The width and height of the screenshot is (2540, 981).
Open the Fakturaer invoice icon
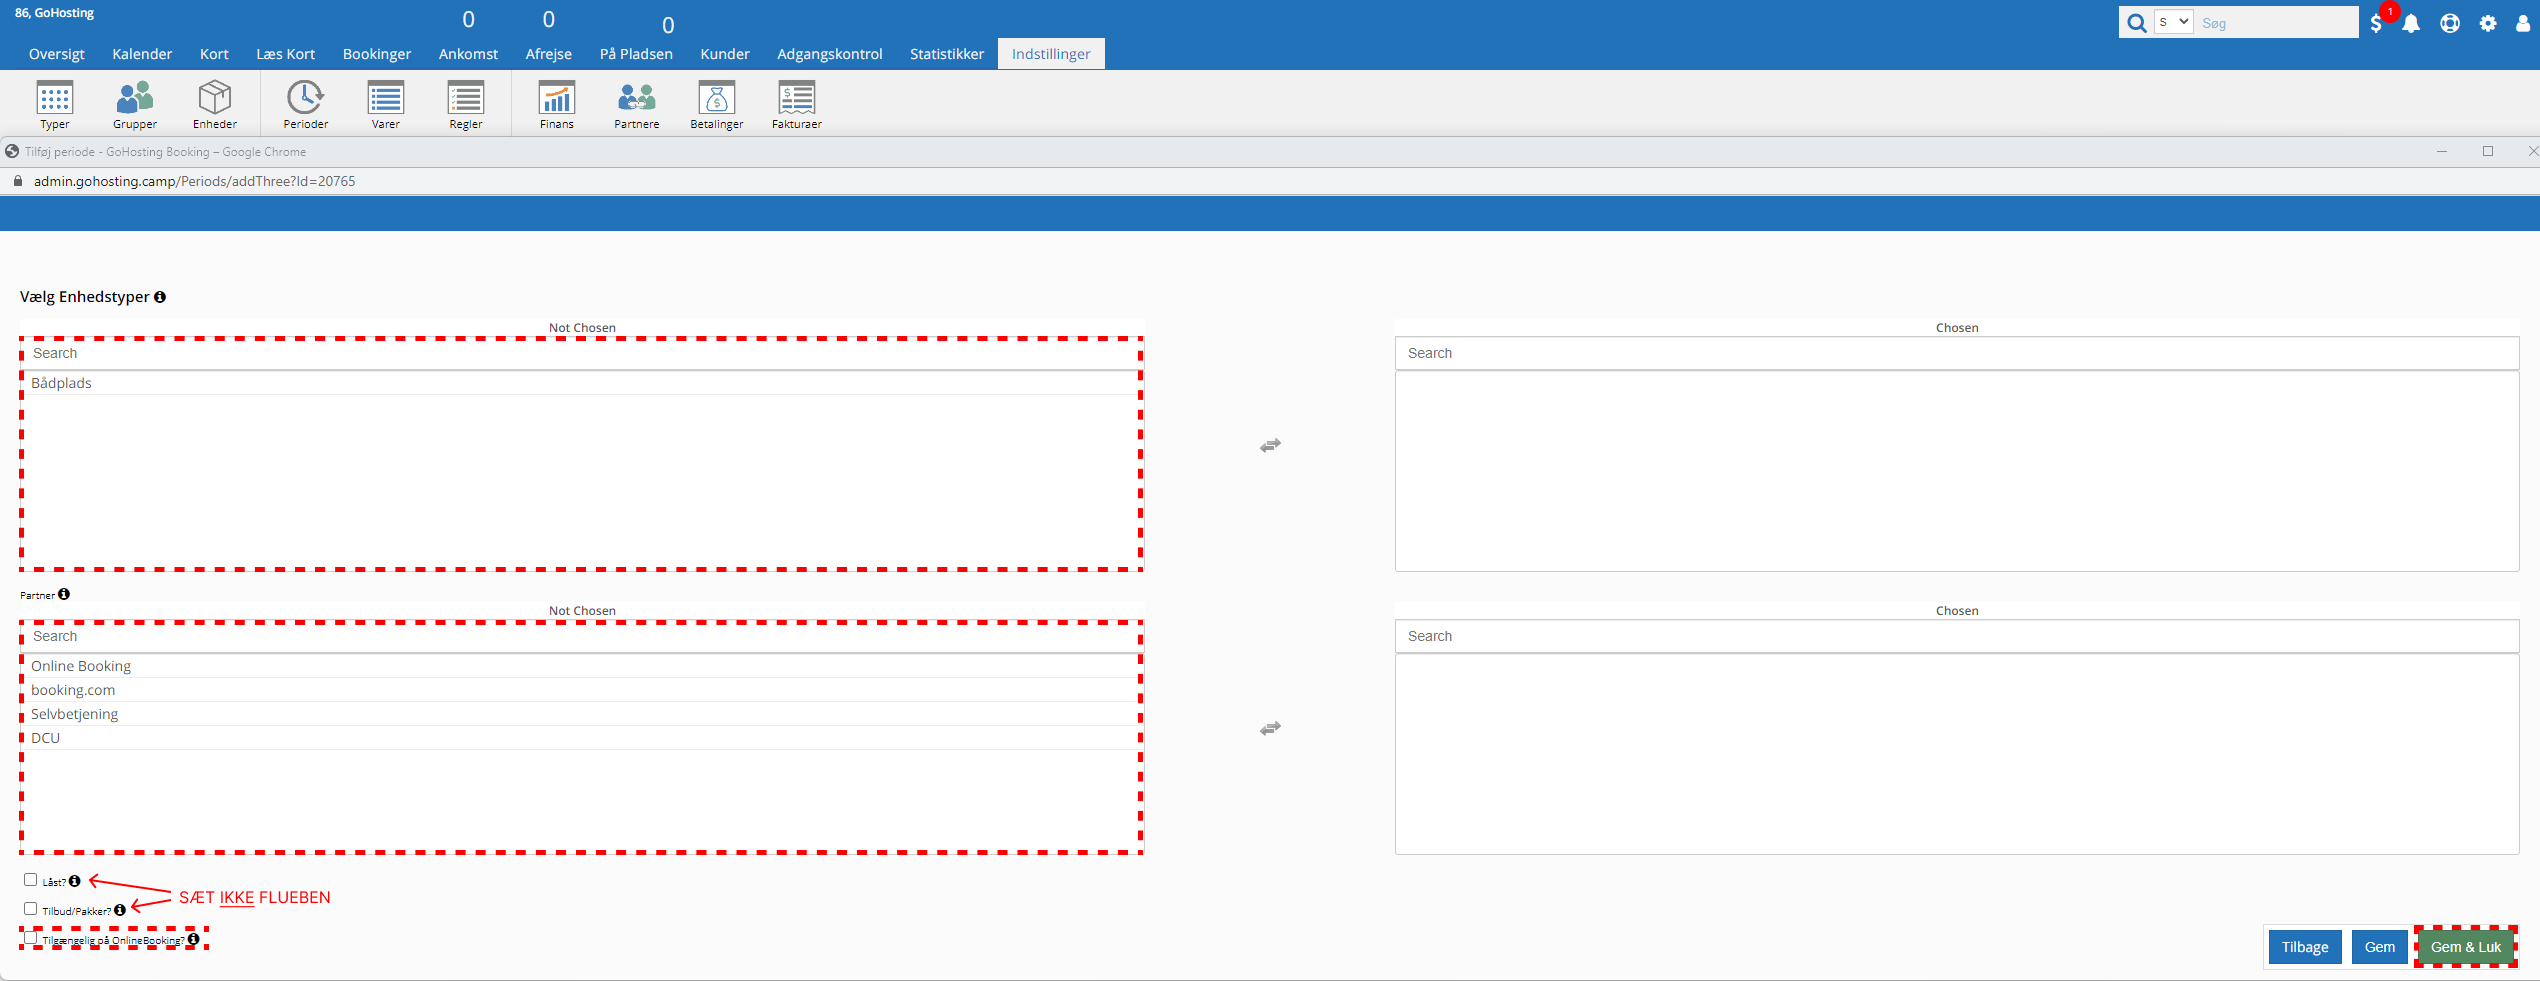click(796, 99)
